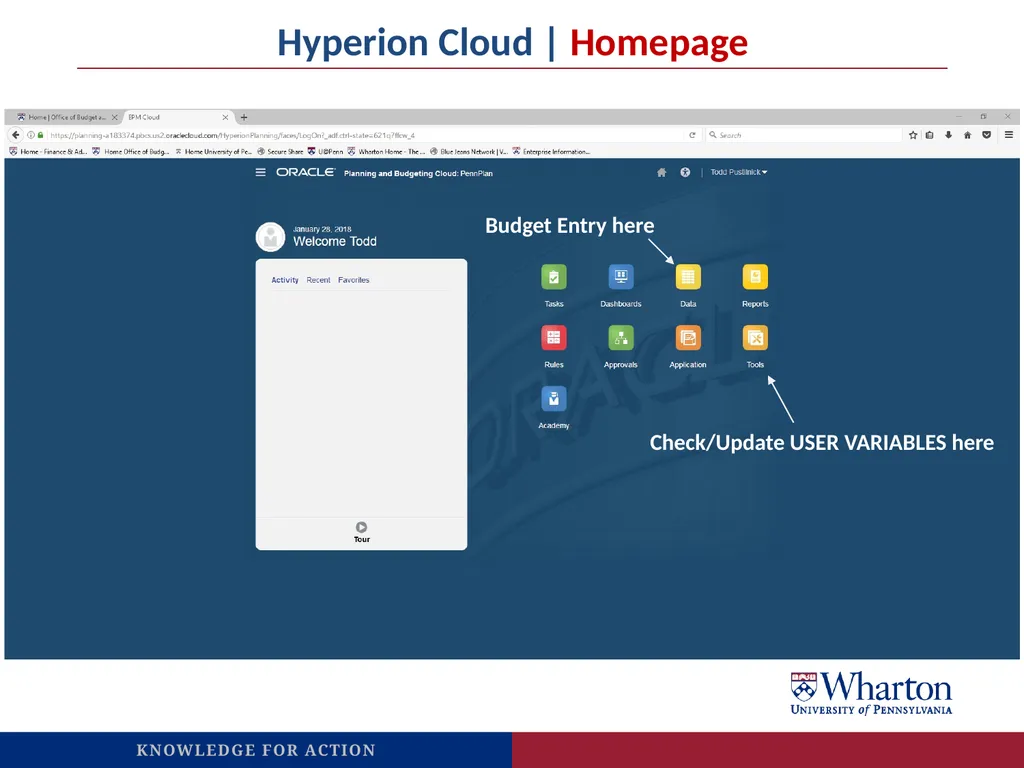Open the U@Penn bookmark
The width and height of the screenshot is (1024, 768).
[325, 152]
